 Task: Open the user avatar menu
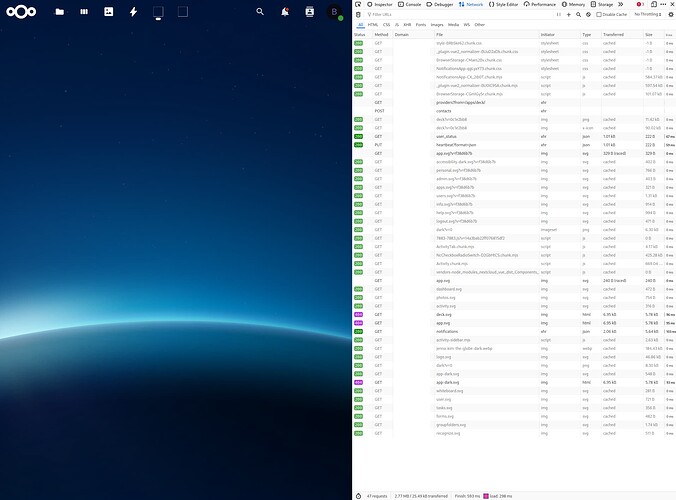point(335,12)
